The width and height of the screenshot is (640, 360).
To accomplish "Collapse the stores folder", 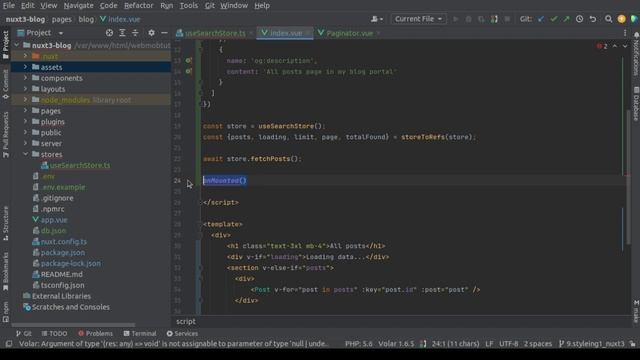I will coord(25,154).
